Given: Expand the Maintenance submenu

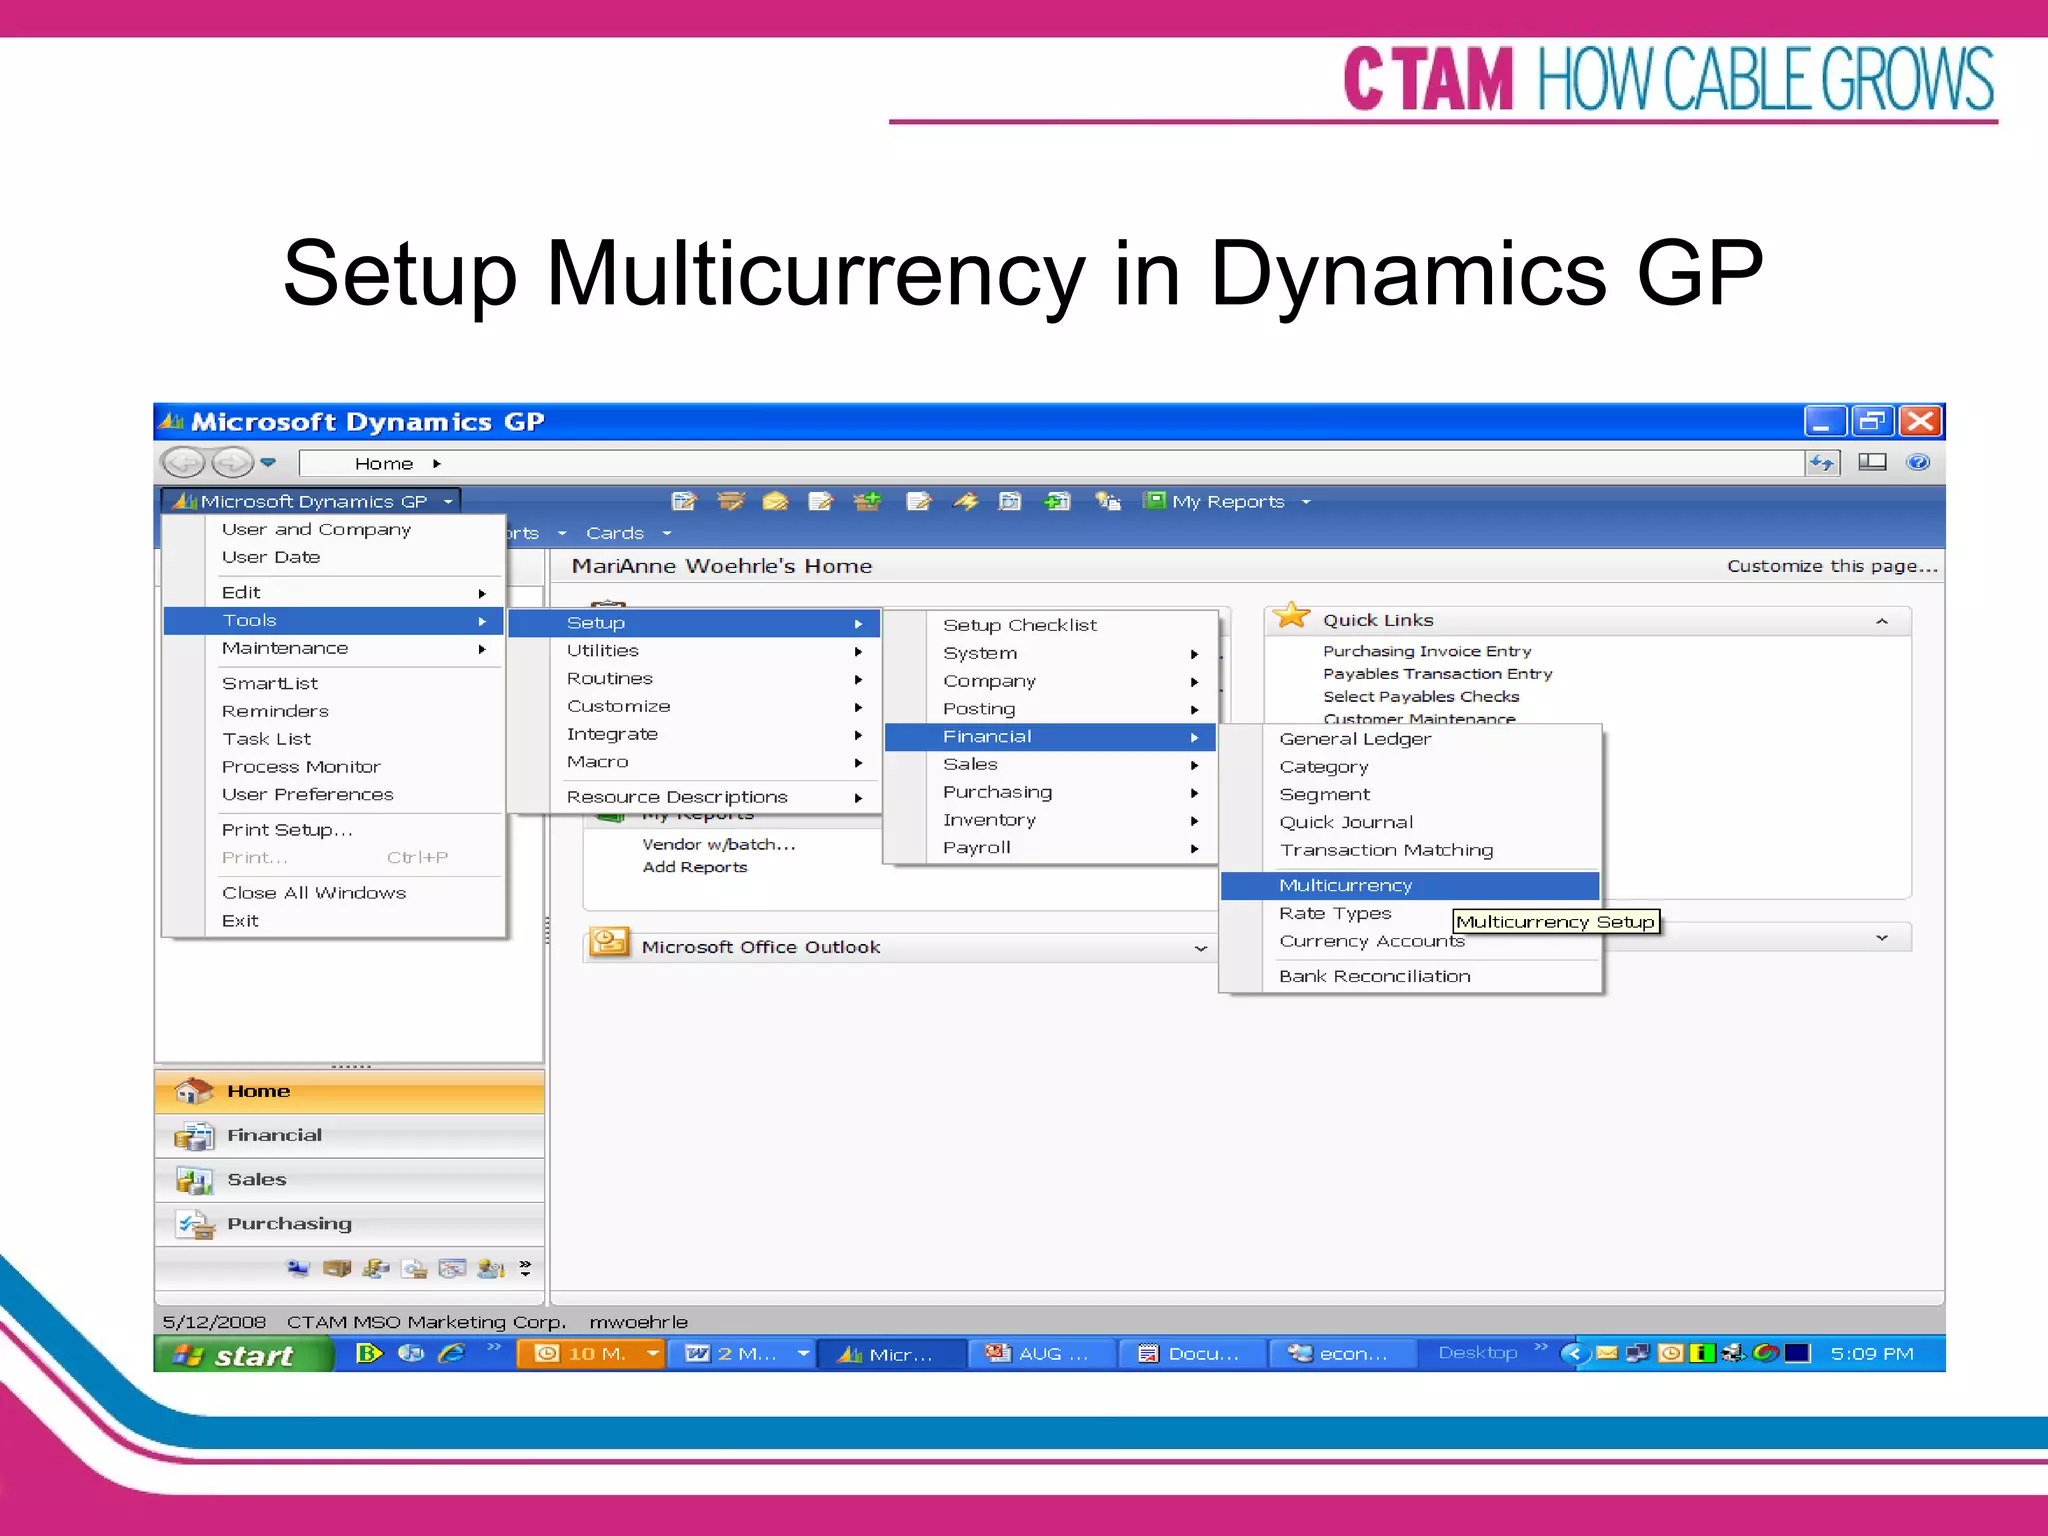Looking at the screenshot, I should click(x=334, y=648).
